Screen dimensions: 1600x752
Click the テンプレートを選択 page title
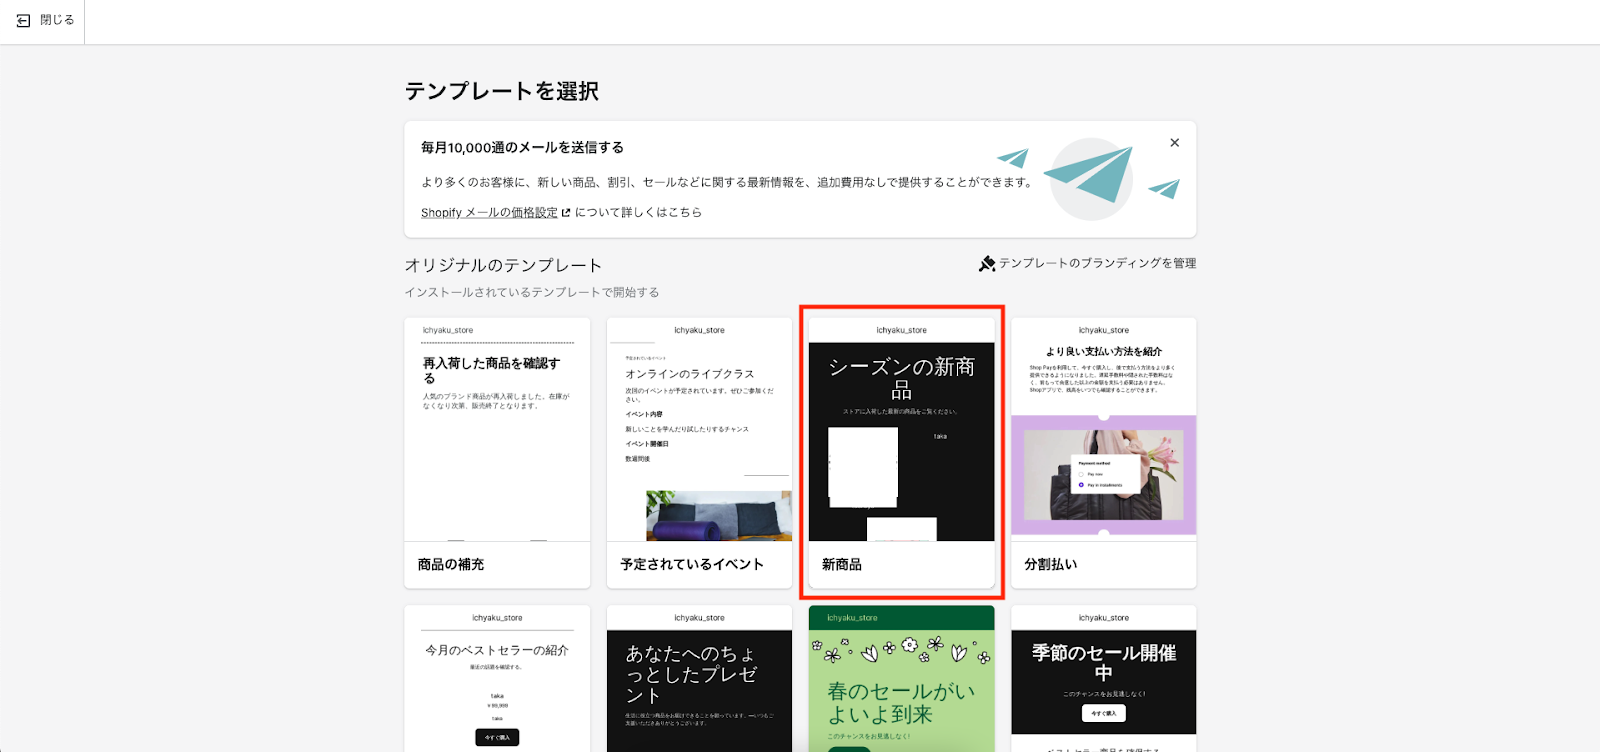502,91
